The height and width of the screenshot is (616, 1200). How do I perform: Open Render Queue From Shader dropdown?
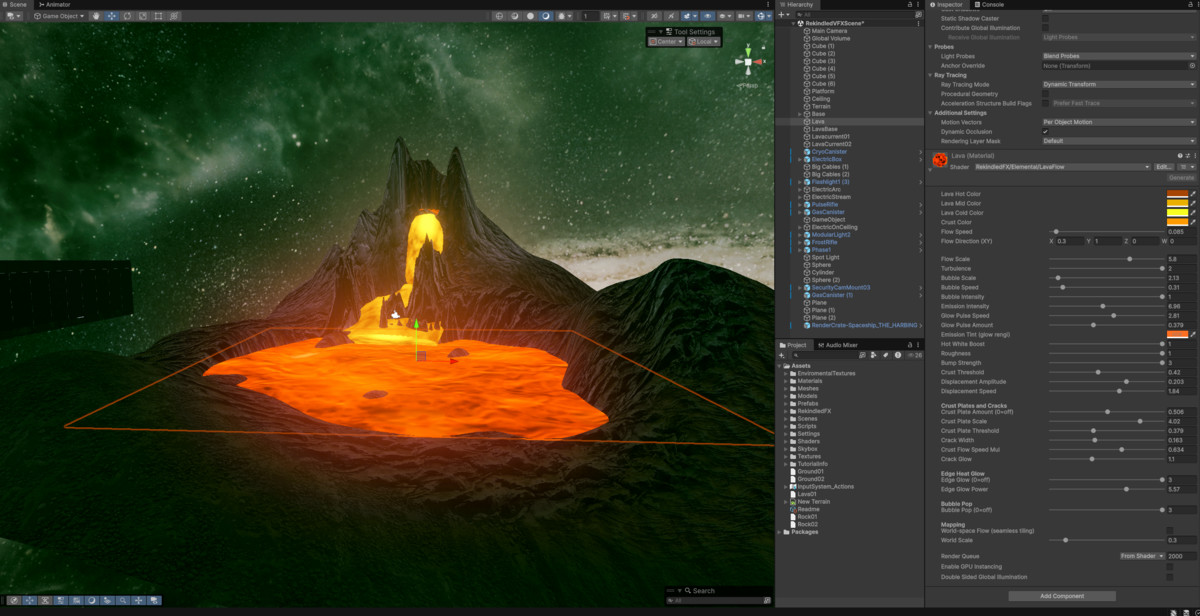pyautogui.click(x=1141, y=556)
